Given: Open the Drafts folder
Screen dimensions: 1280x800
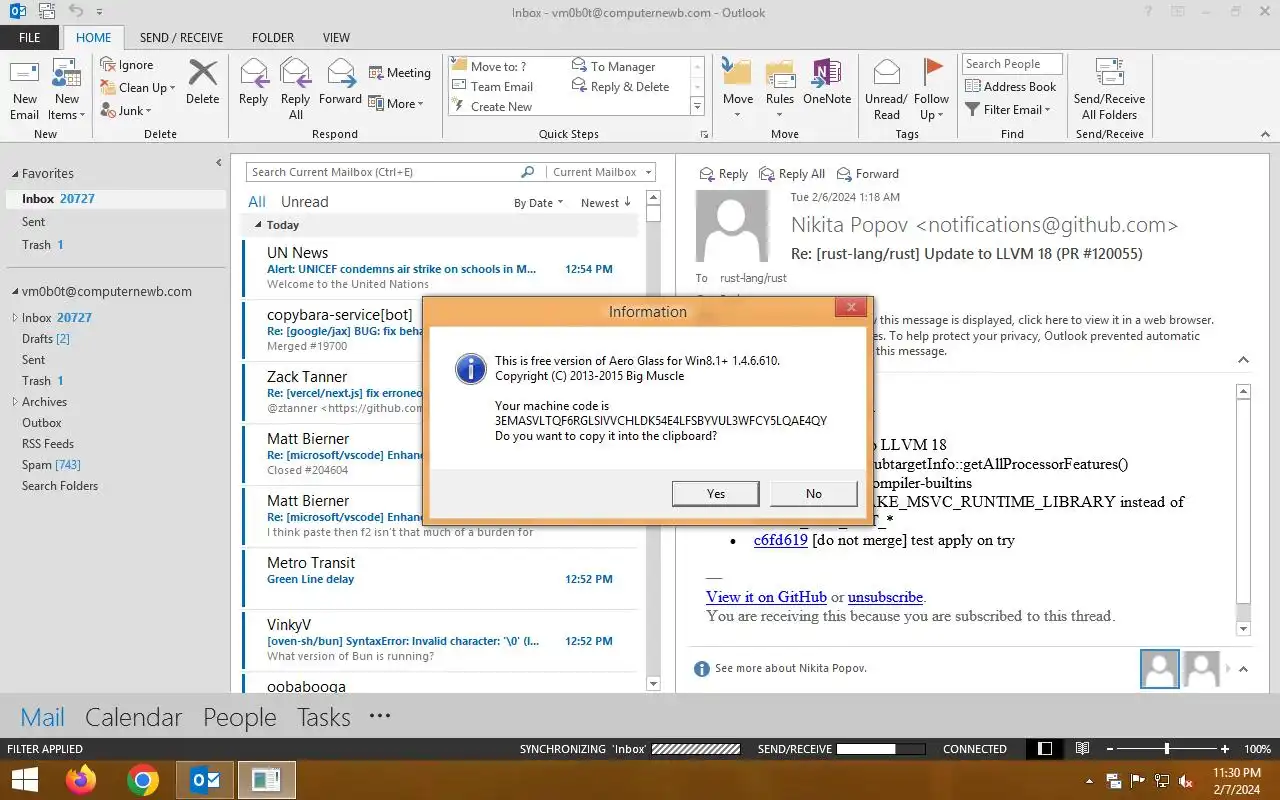Looking at the screenshot, I should point(46,339).
